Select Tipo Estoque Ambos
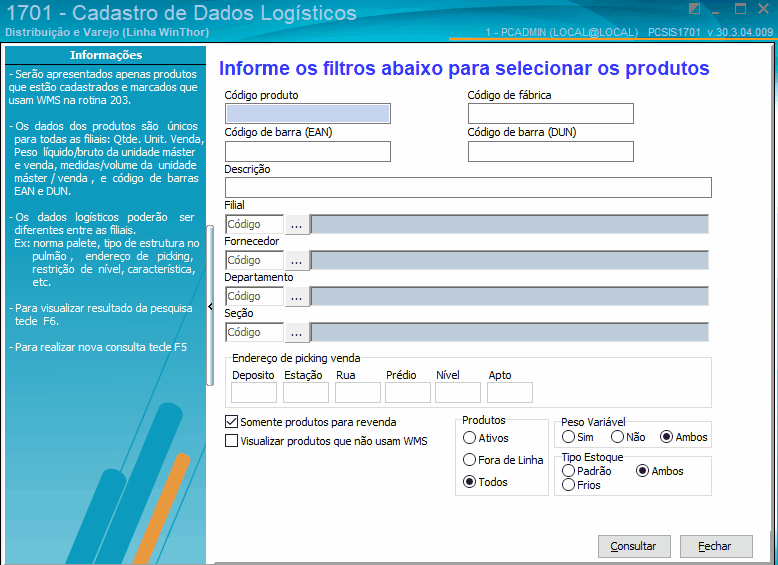The height and width of the screenshot is (565, 778). click(643, 471)
